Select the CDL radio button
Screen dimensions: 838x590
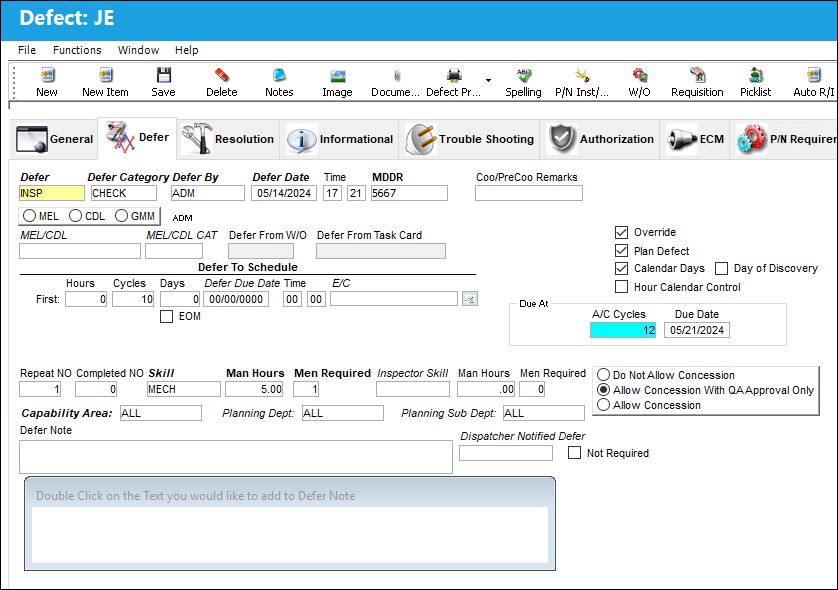(x=75, y=216)
